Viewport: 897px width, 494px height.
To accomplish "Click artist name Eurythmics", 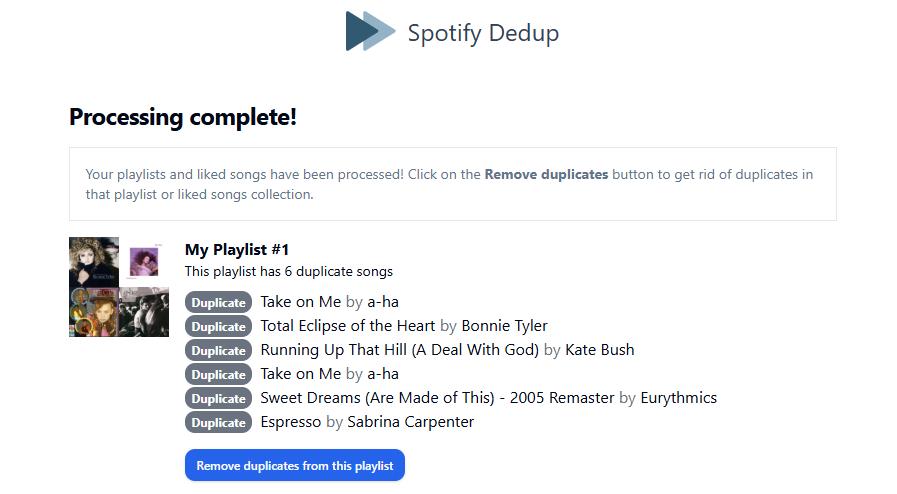I will (678, 398).
